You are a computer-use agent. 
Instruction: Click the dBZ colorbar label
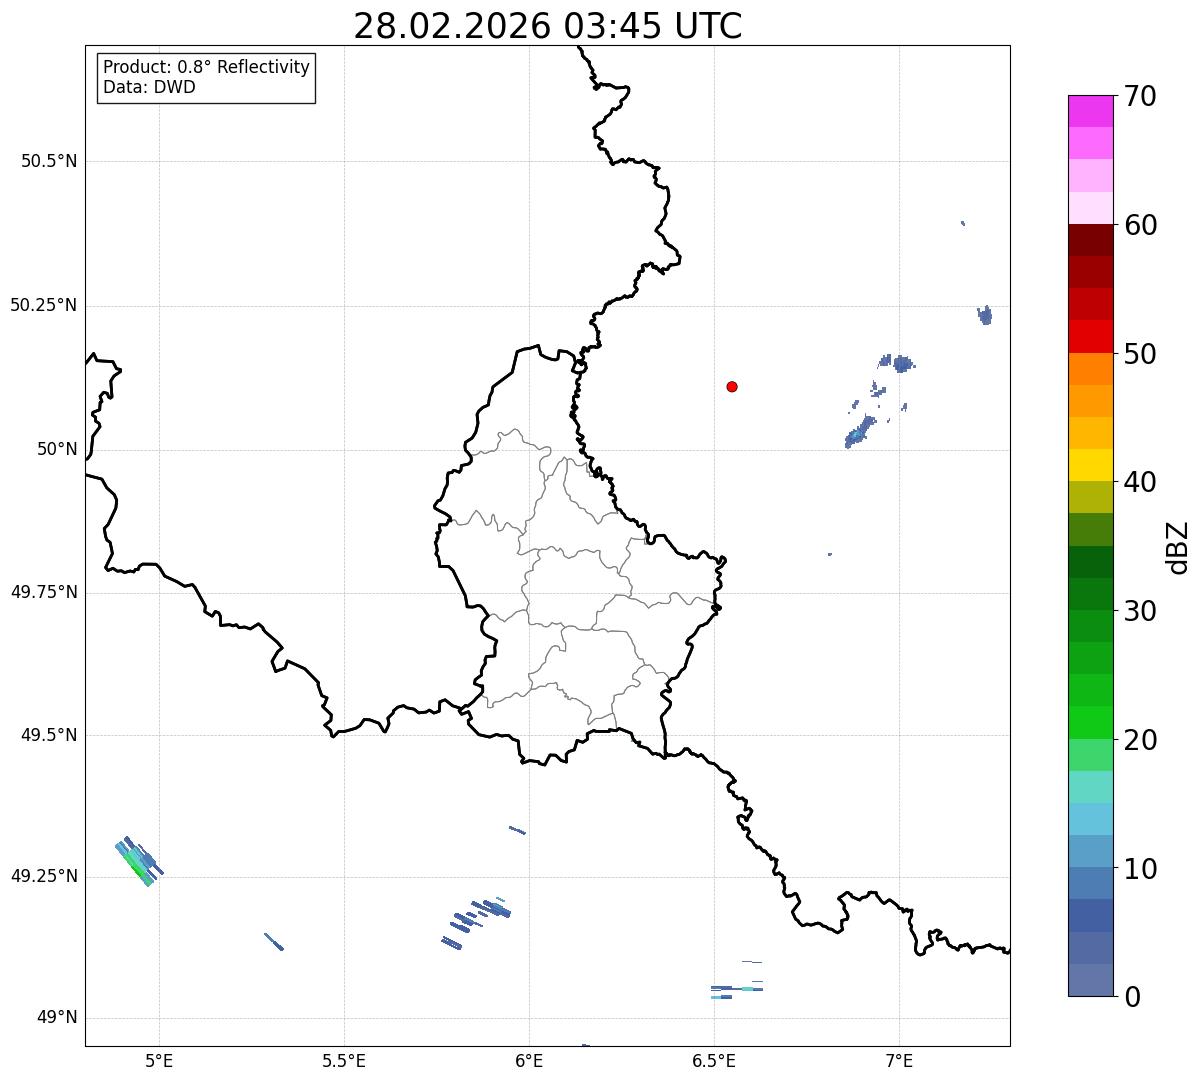pyautogui.click(x=1178, y=547)
